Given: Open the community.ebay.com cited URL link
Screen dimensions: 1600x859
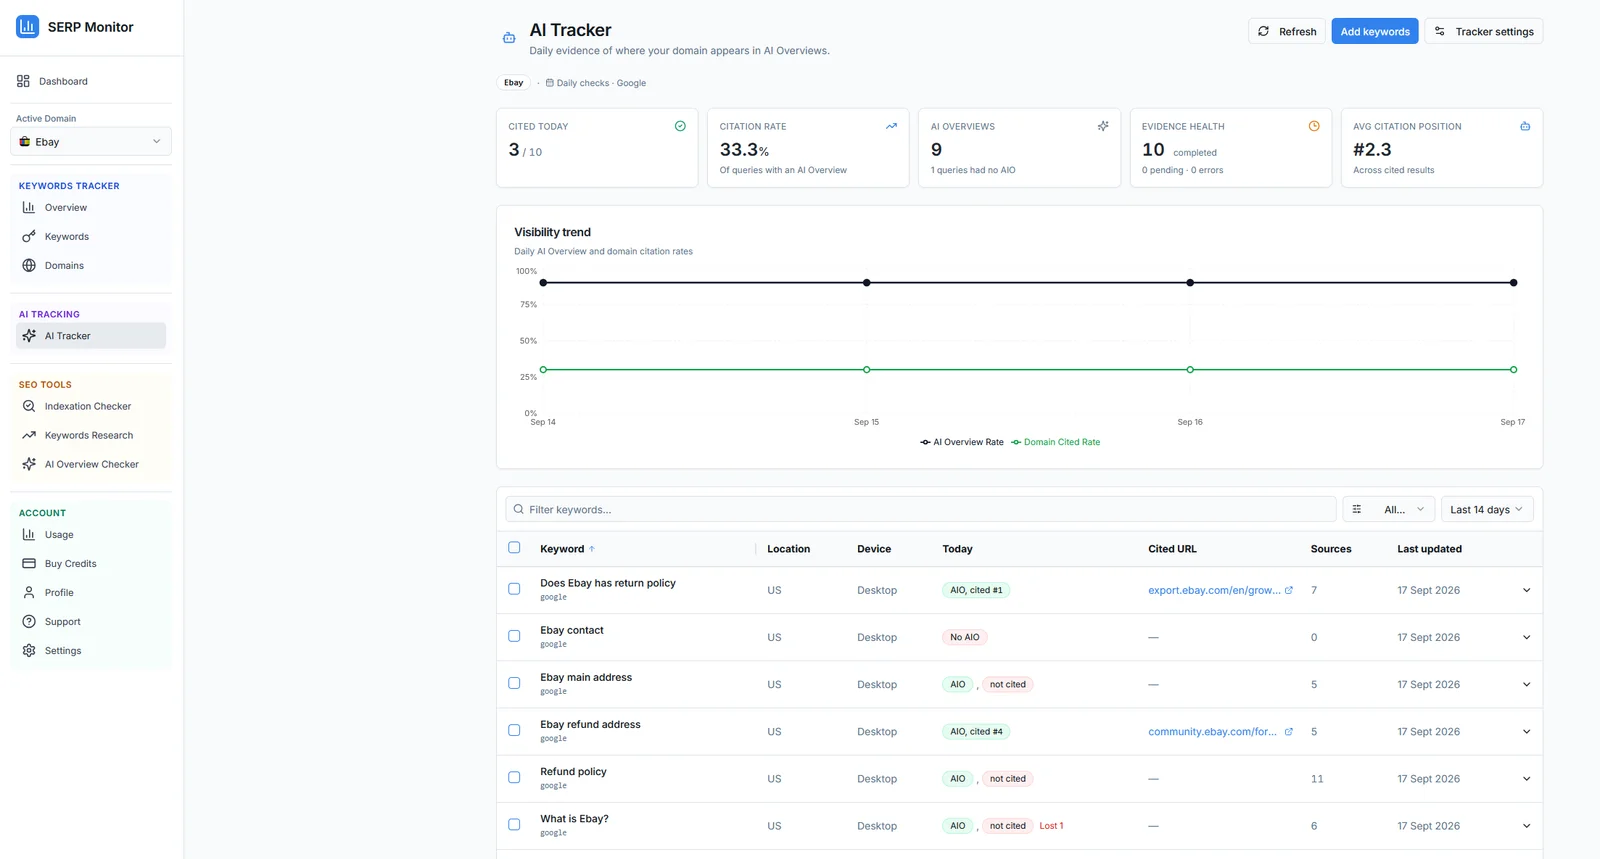Looking at the screenshot, I should tap(1212, 731).
